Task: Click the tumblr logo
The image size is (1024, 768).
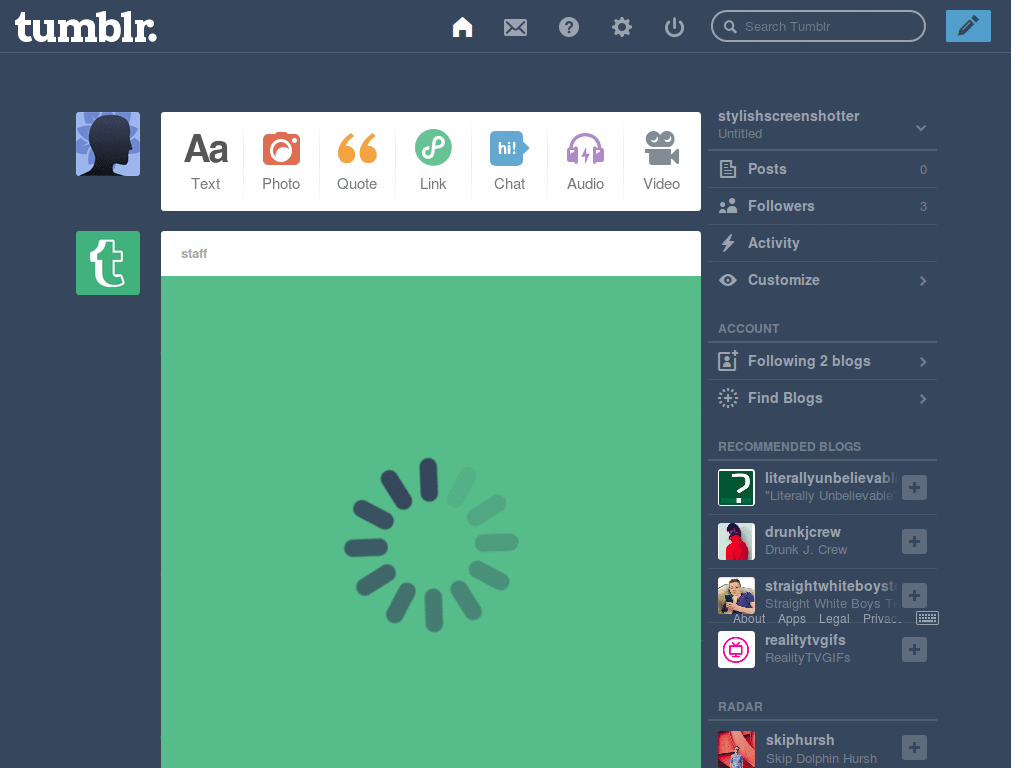Action: tap(86, 27)
